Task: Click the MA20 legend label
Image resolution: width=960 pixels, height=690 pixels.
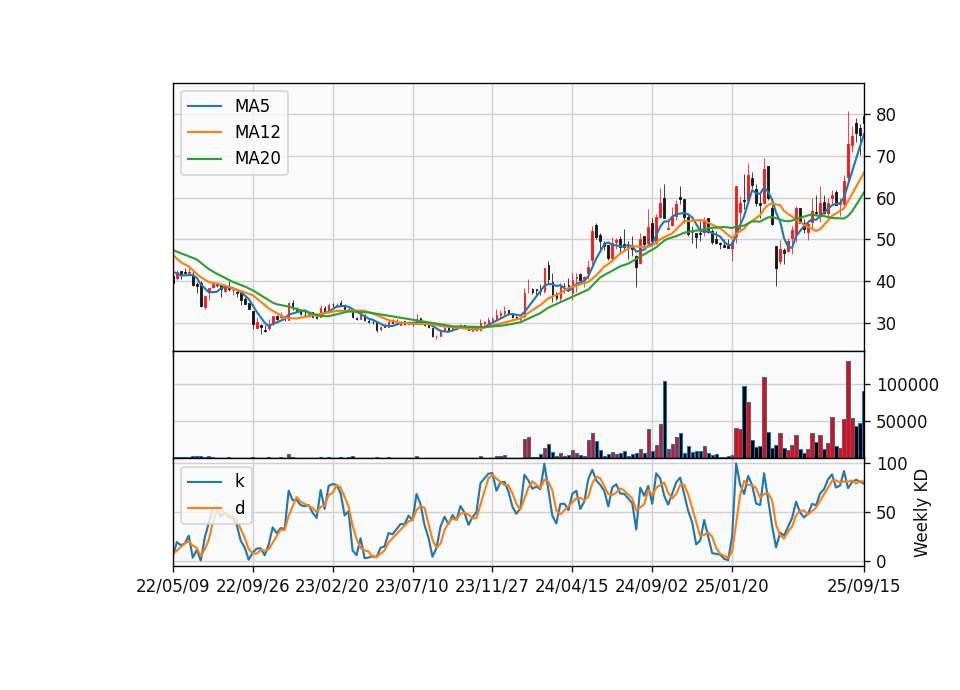Action: coord(257,159)
